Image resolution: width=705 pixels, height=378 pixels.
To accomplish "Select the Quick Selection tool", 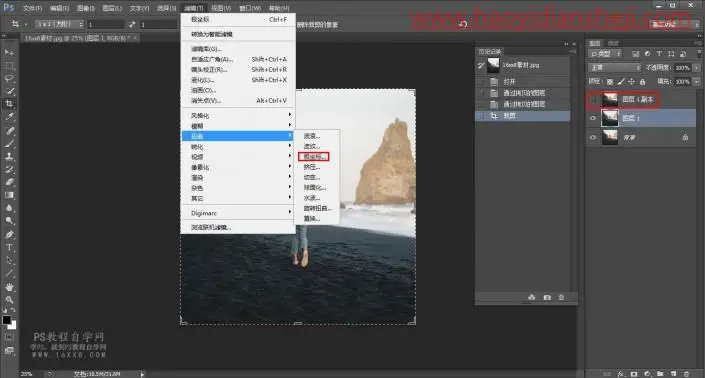I will point(9,91).
